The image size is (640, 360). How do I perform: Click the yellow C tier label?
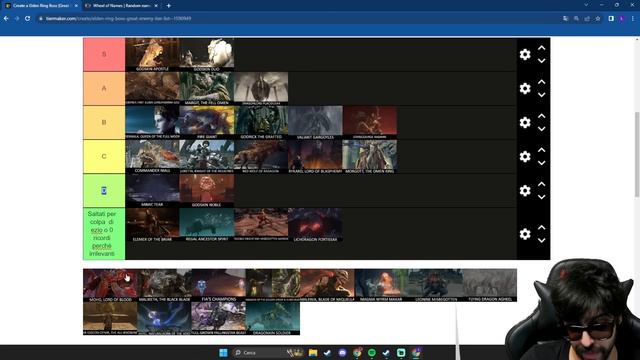tap(104, 157)
